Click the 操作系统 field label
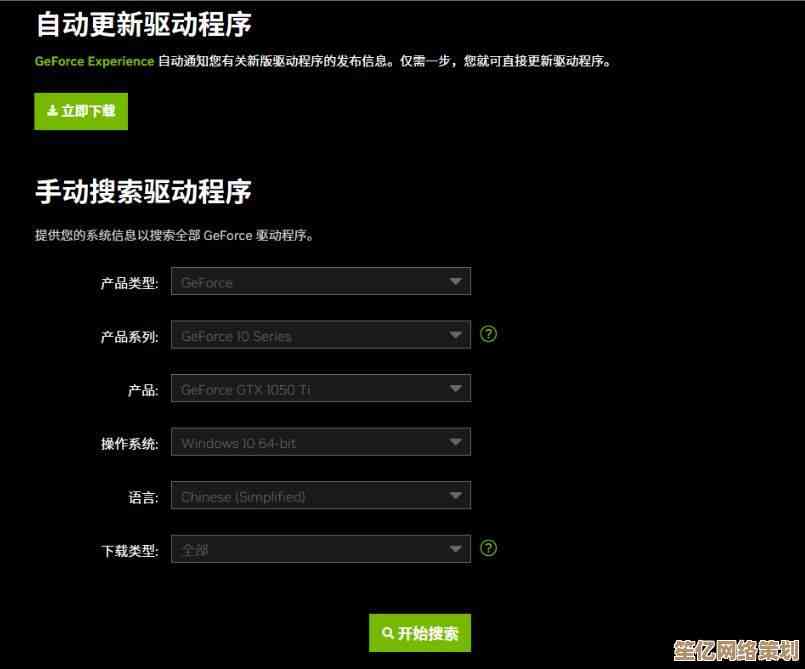This screenshot has width=805, height=669. coord(129,444)
